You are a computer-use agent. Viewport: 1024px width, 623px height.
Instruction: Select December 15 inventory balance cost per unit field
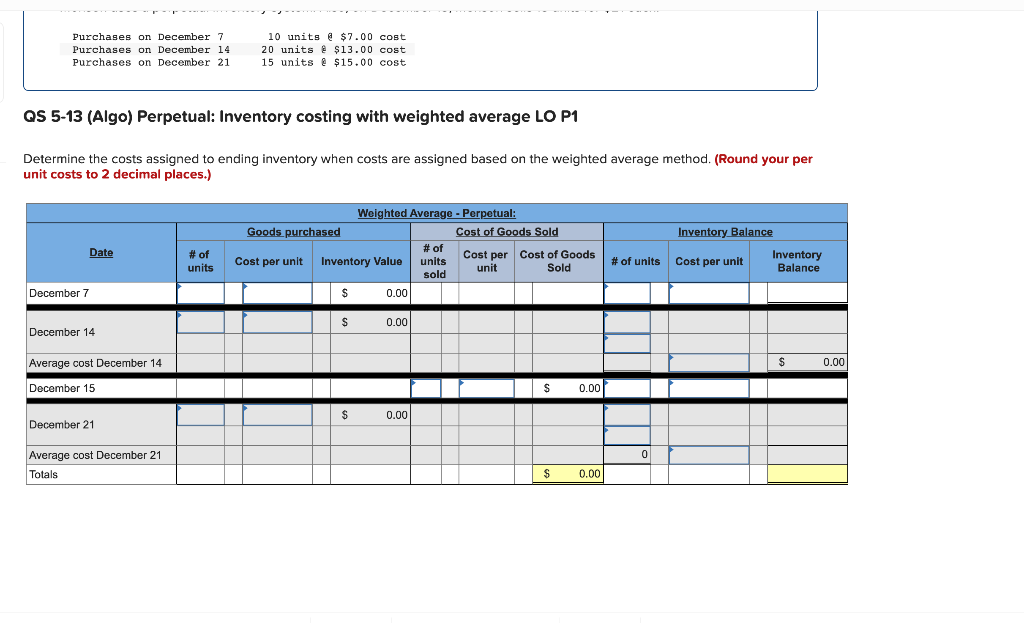coord(709,389)
